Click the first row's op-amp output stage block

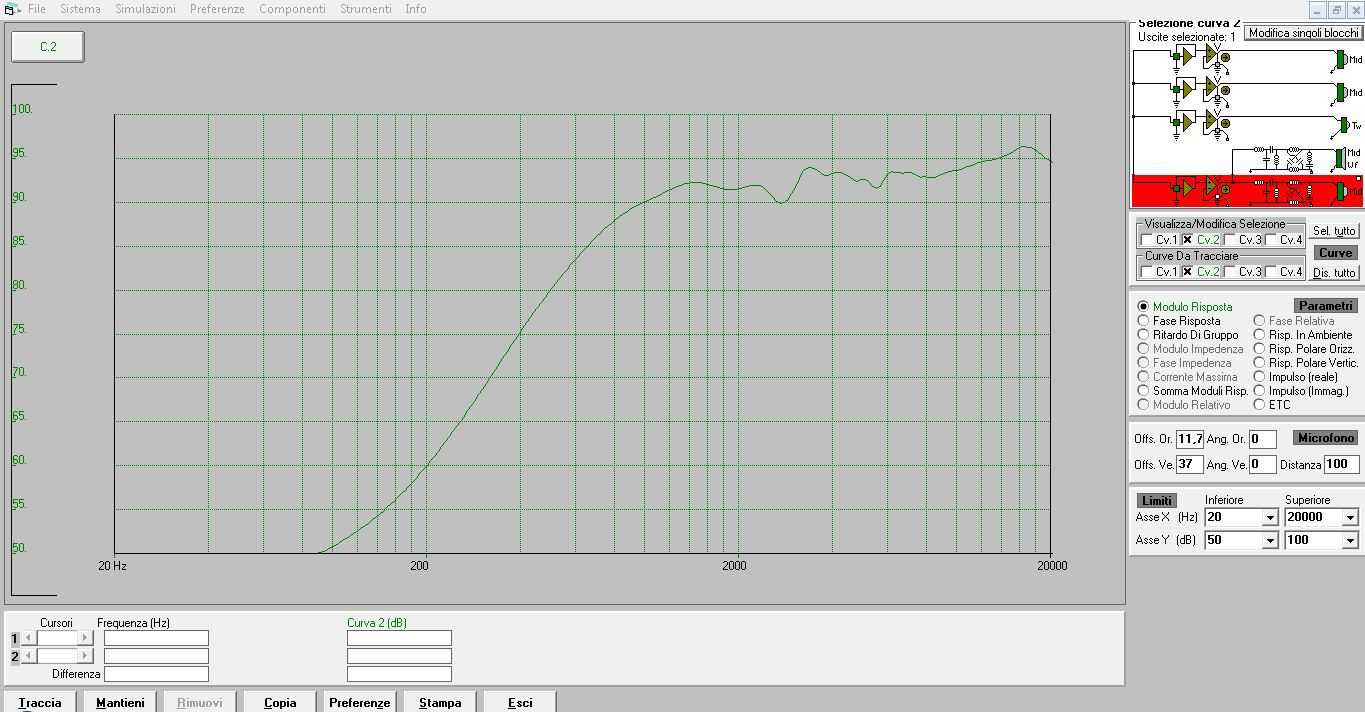pyautogui.click(x=1216, y=58)
